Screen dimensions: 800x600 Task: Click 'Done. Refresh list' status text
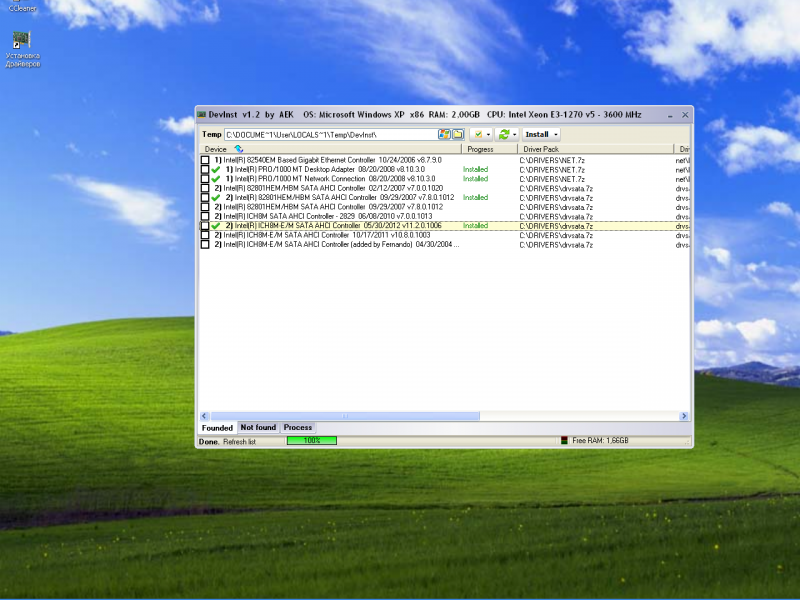pyautogui.click(x=227, y=442)
